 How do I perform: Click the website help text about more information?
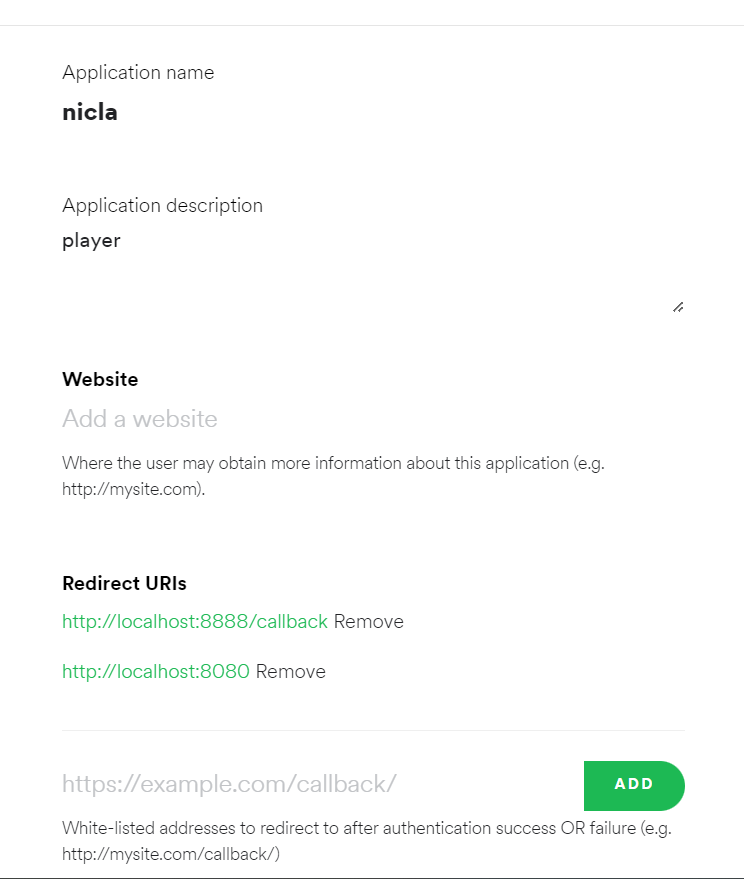[333, 463]
